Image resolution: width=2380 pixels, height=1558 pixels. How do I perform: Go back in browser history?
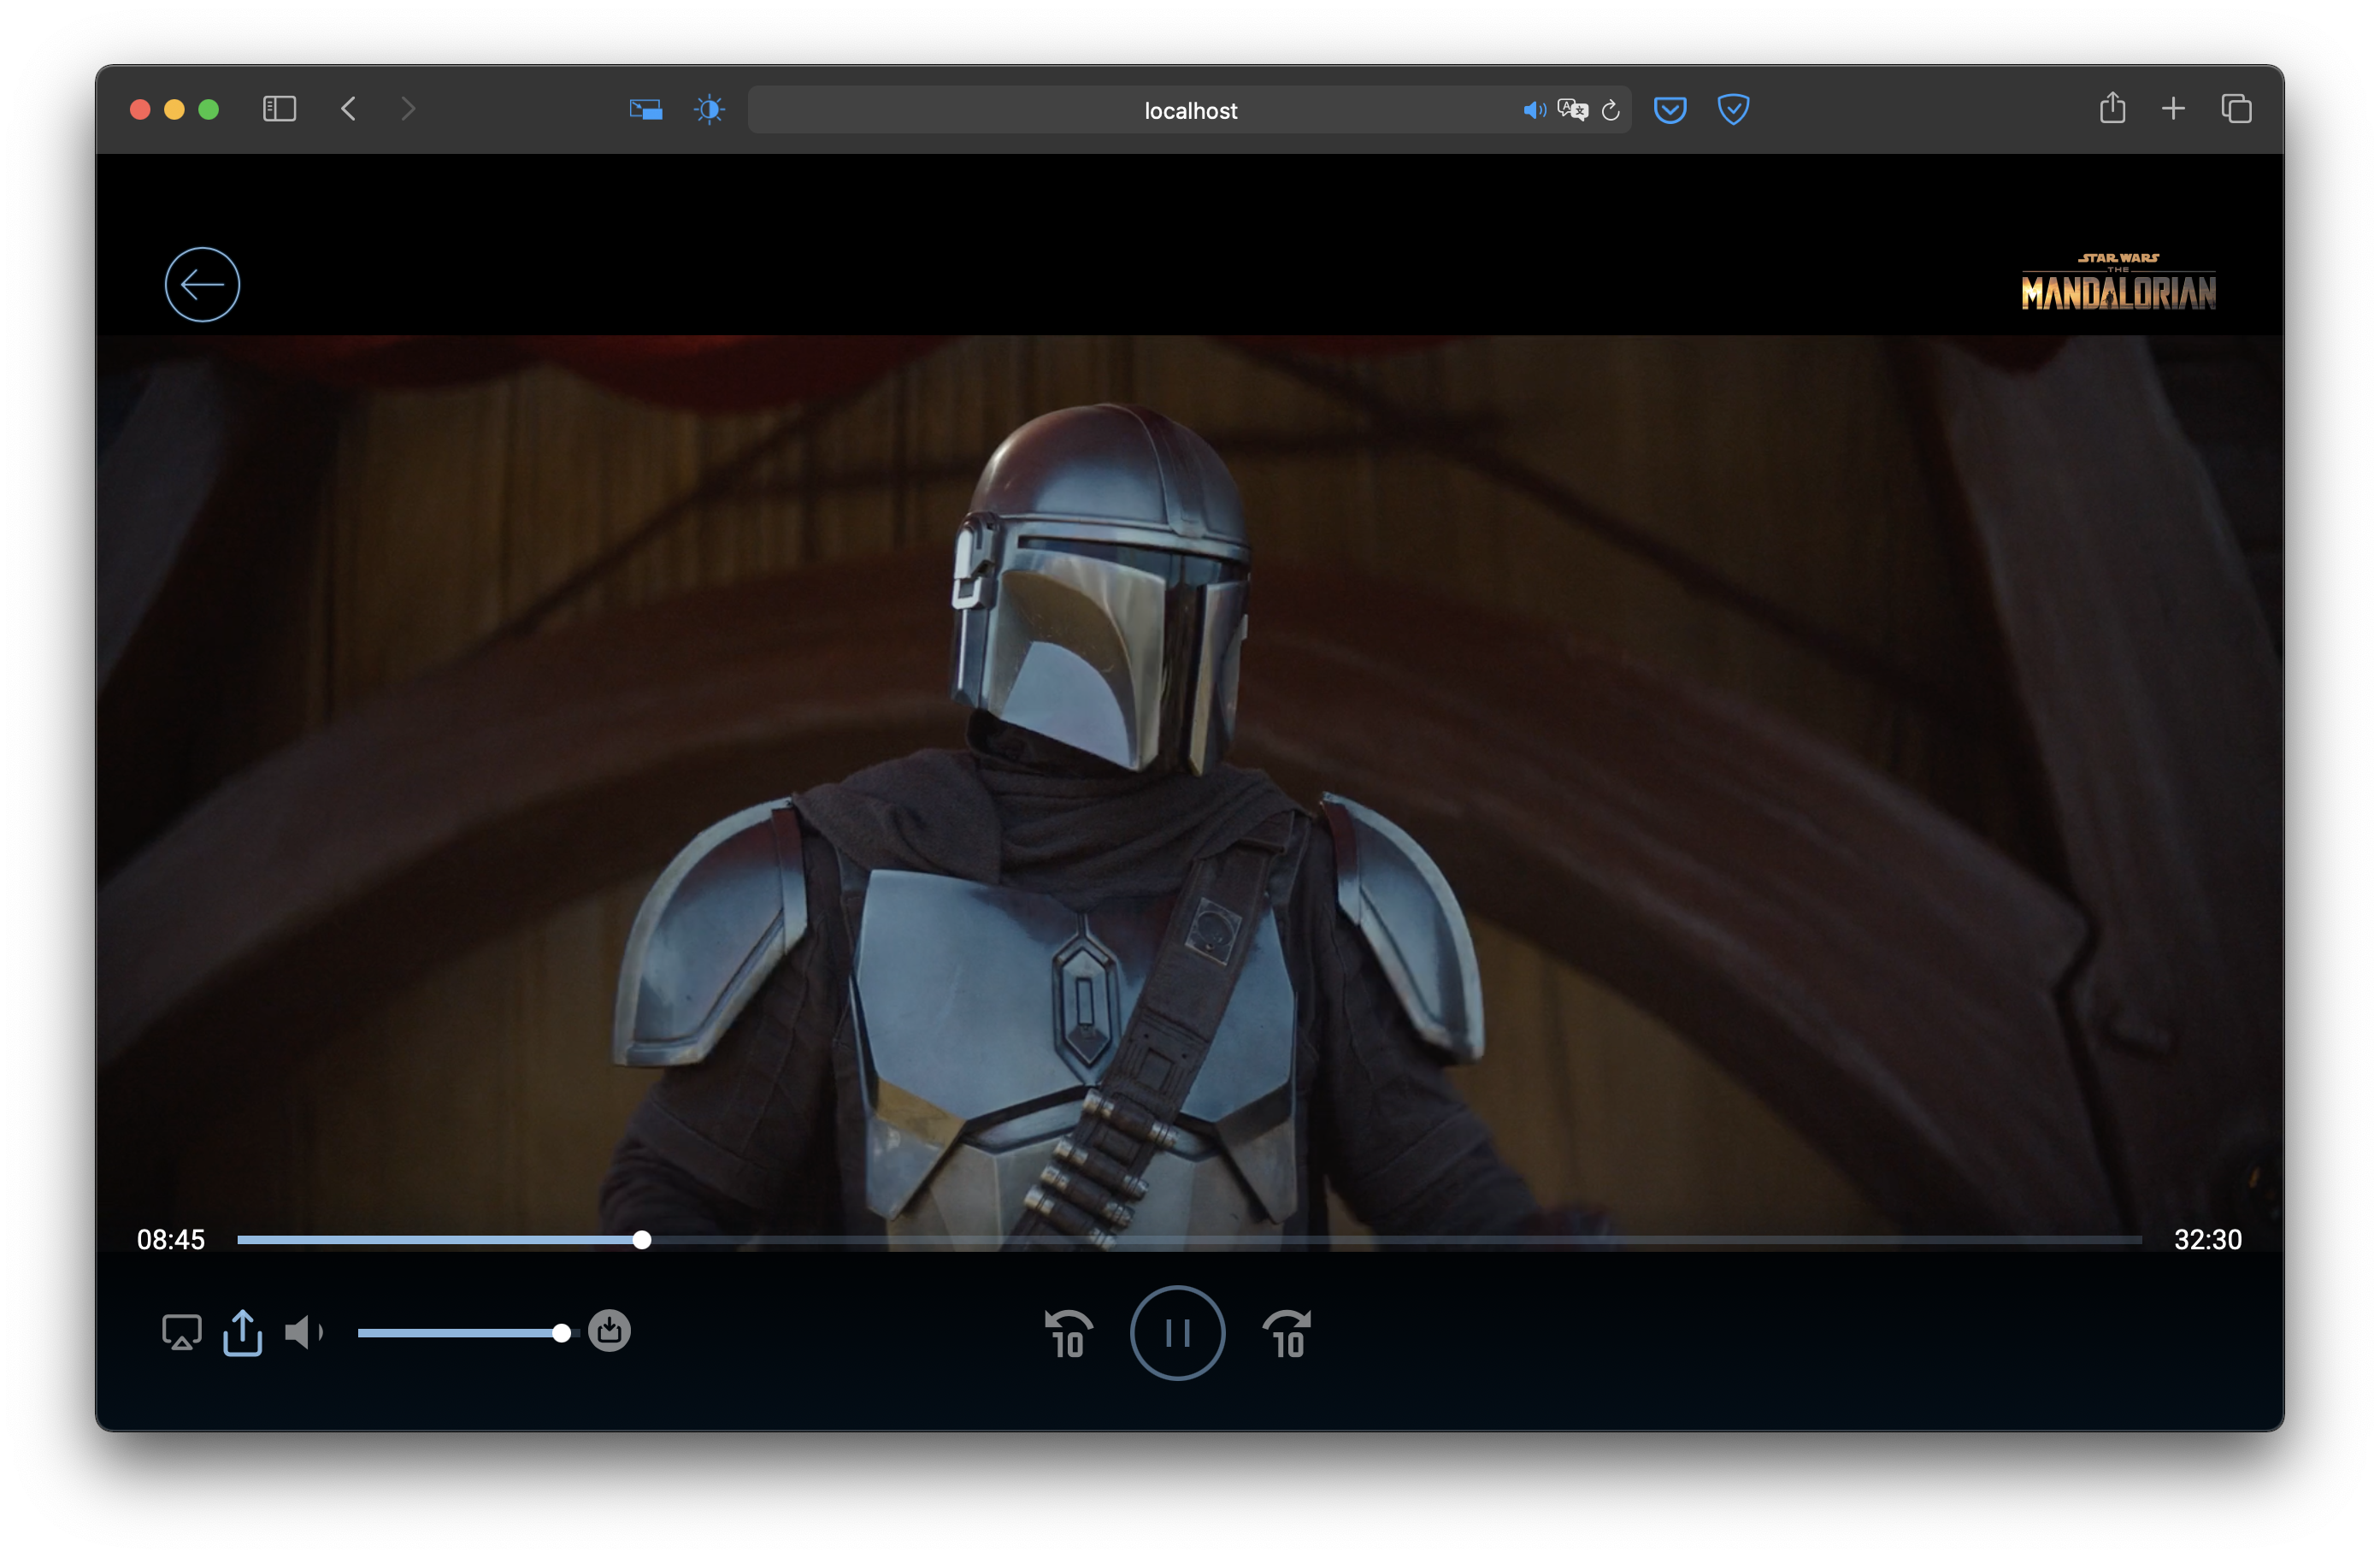(x=348, y=109)
